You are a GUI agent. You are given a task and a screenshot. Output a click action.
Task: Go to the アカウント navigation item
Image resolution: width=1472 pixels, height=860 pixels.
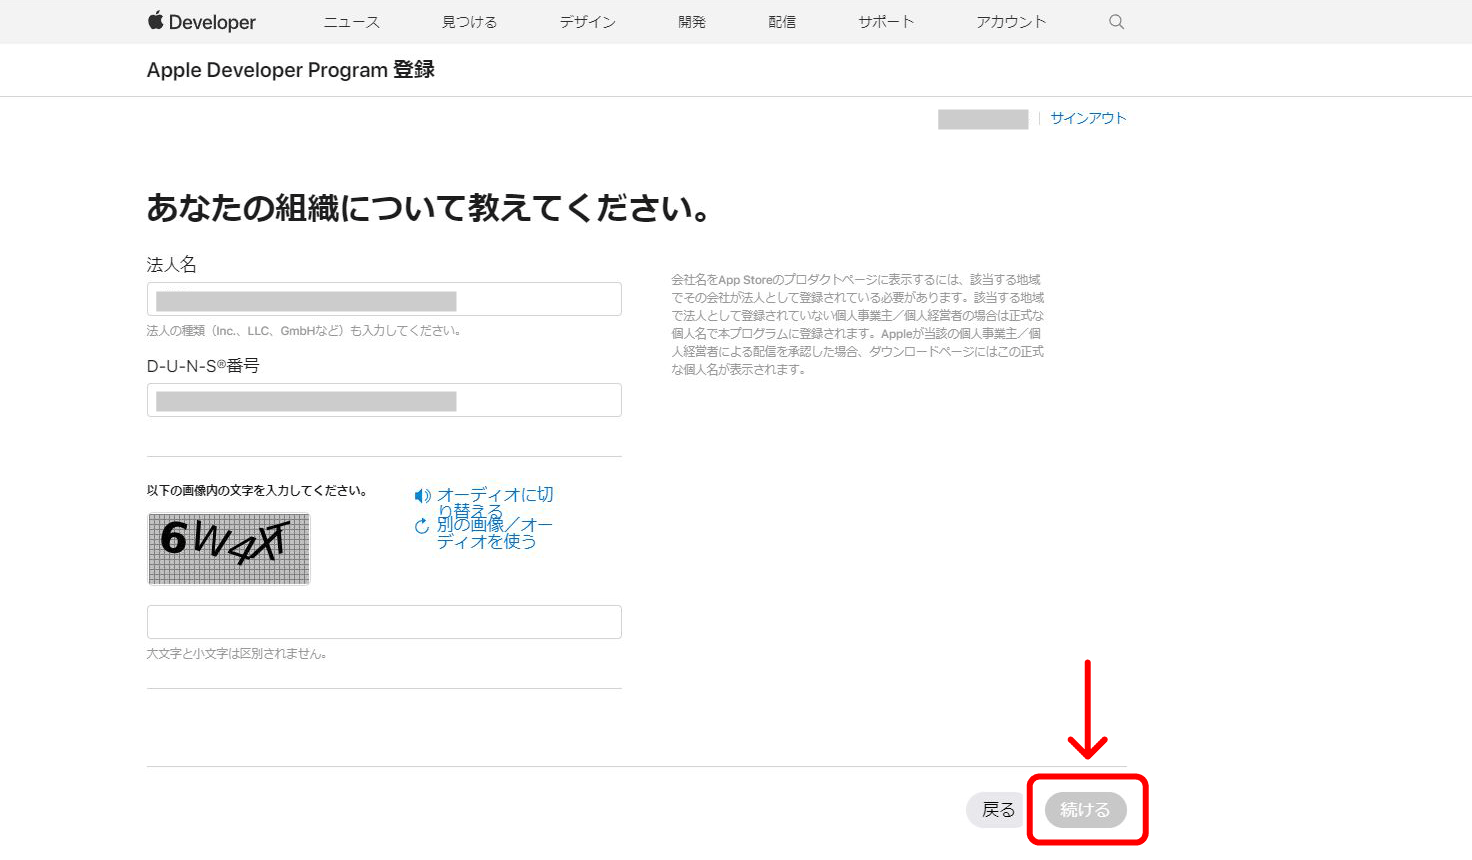1010,22
